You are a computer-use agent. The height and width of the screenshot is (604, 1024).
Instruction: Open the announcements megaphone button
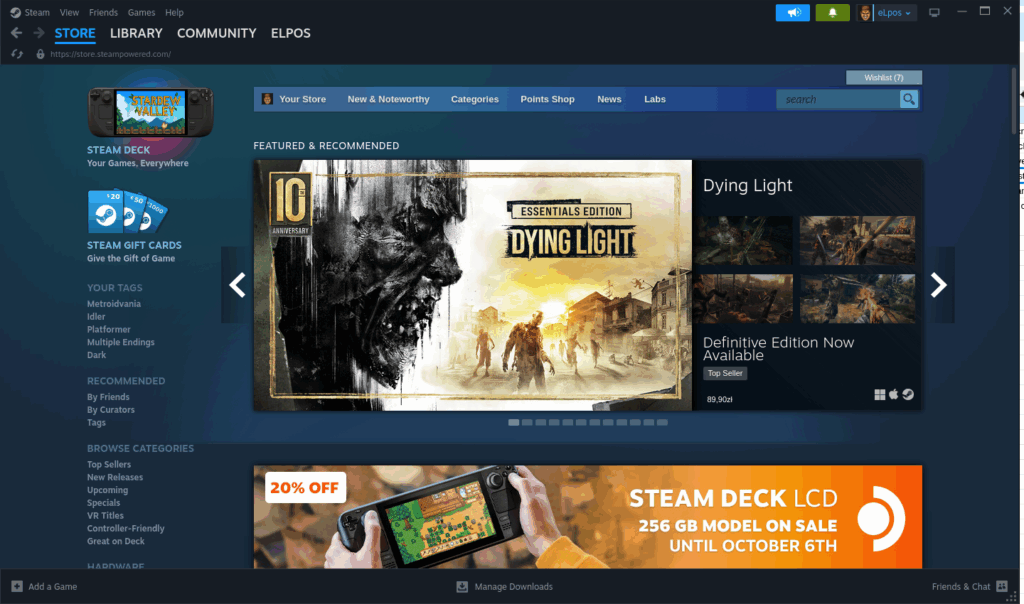coord(793,12)
